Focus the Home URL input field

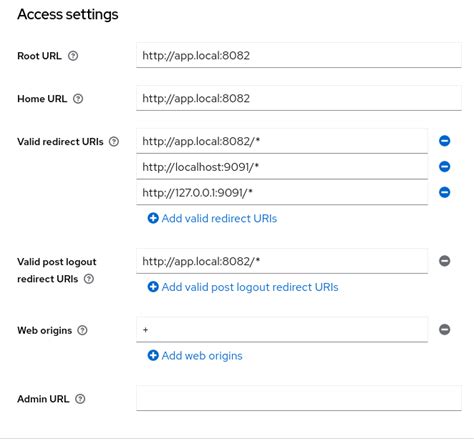point(299,98)
